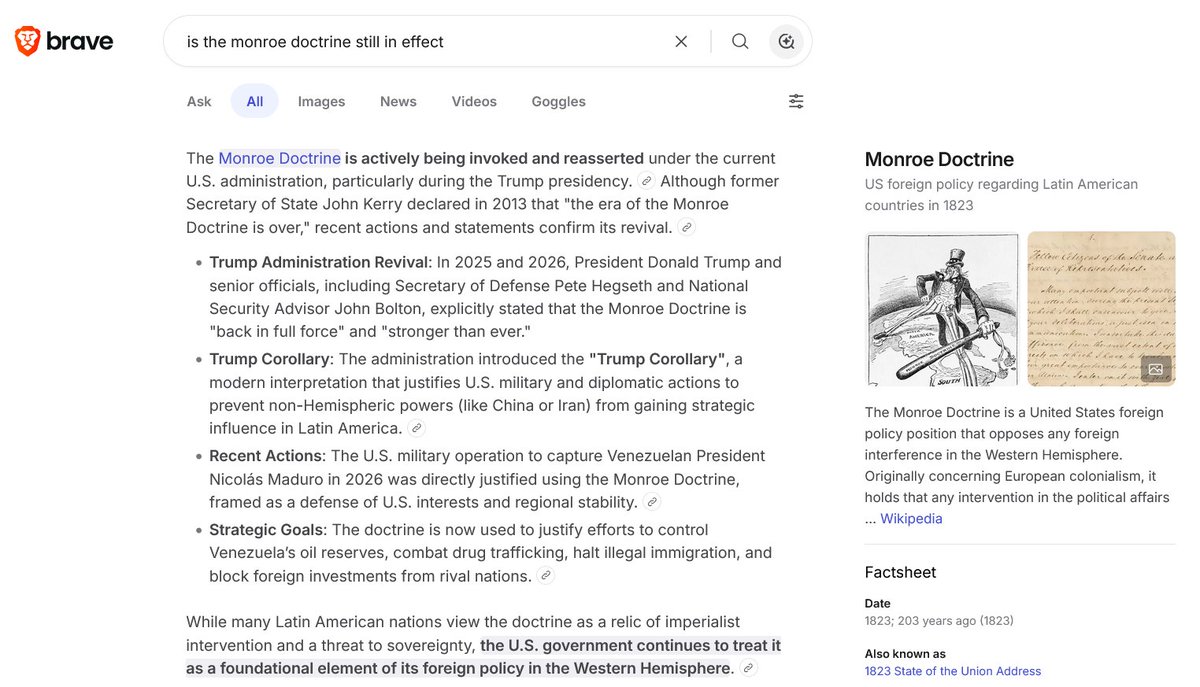
Task: Open the News tab
Action: (398, 101)
